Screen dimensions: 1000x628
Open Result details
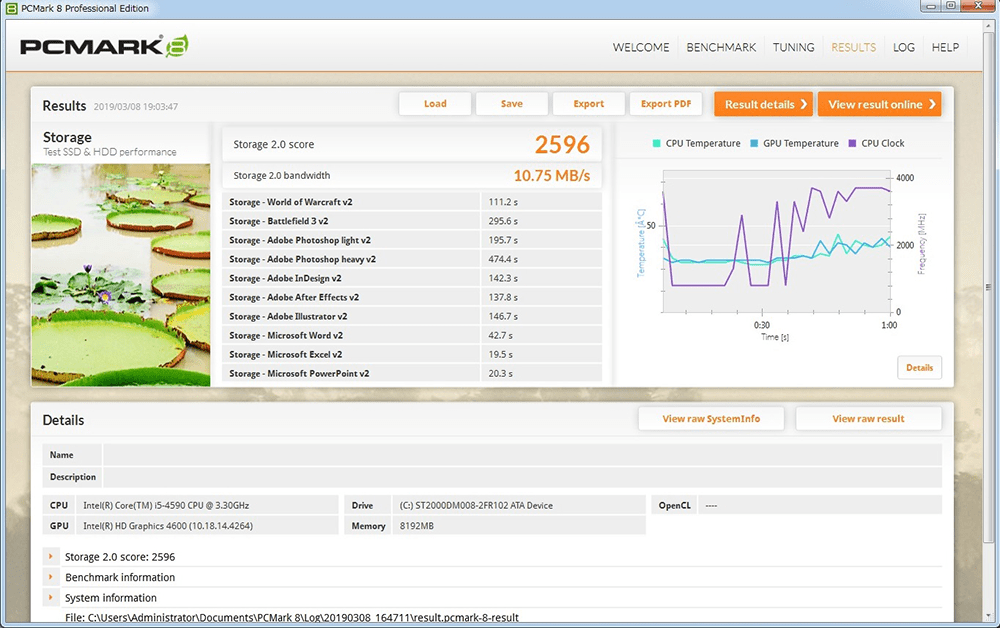[x=763, y=104]
